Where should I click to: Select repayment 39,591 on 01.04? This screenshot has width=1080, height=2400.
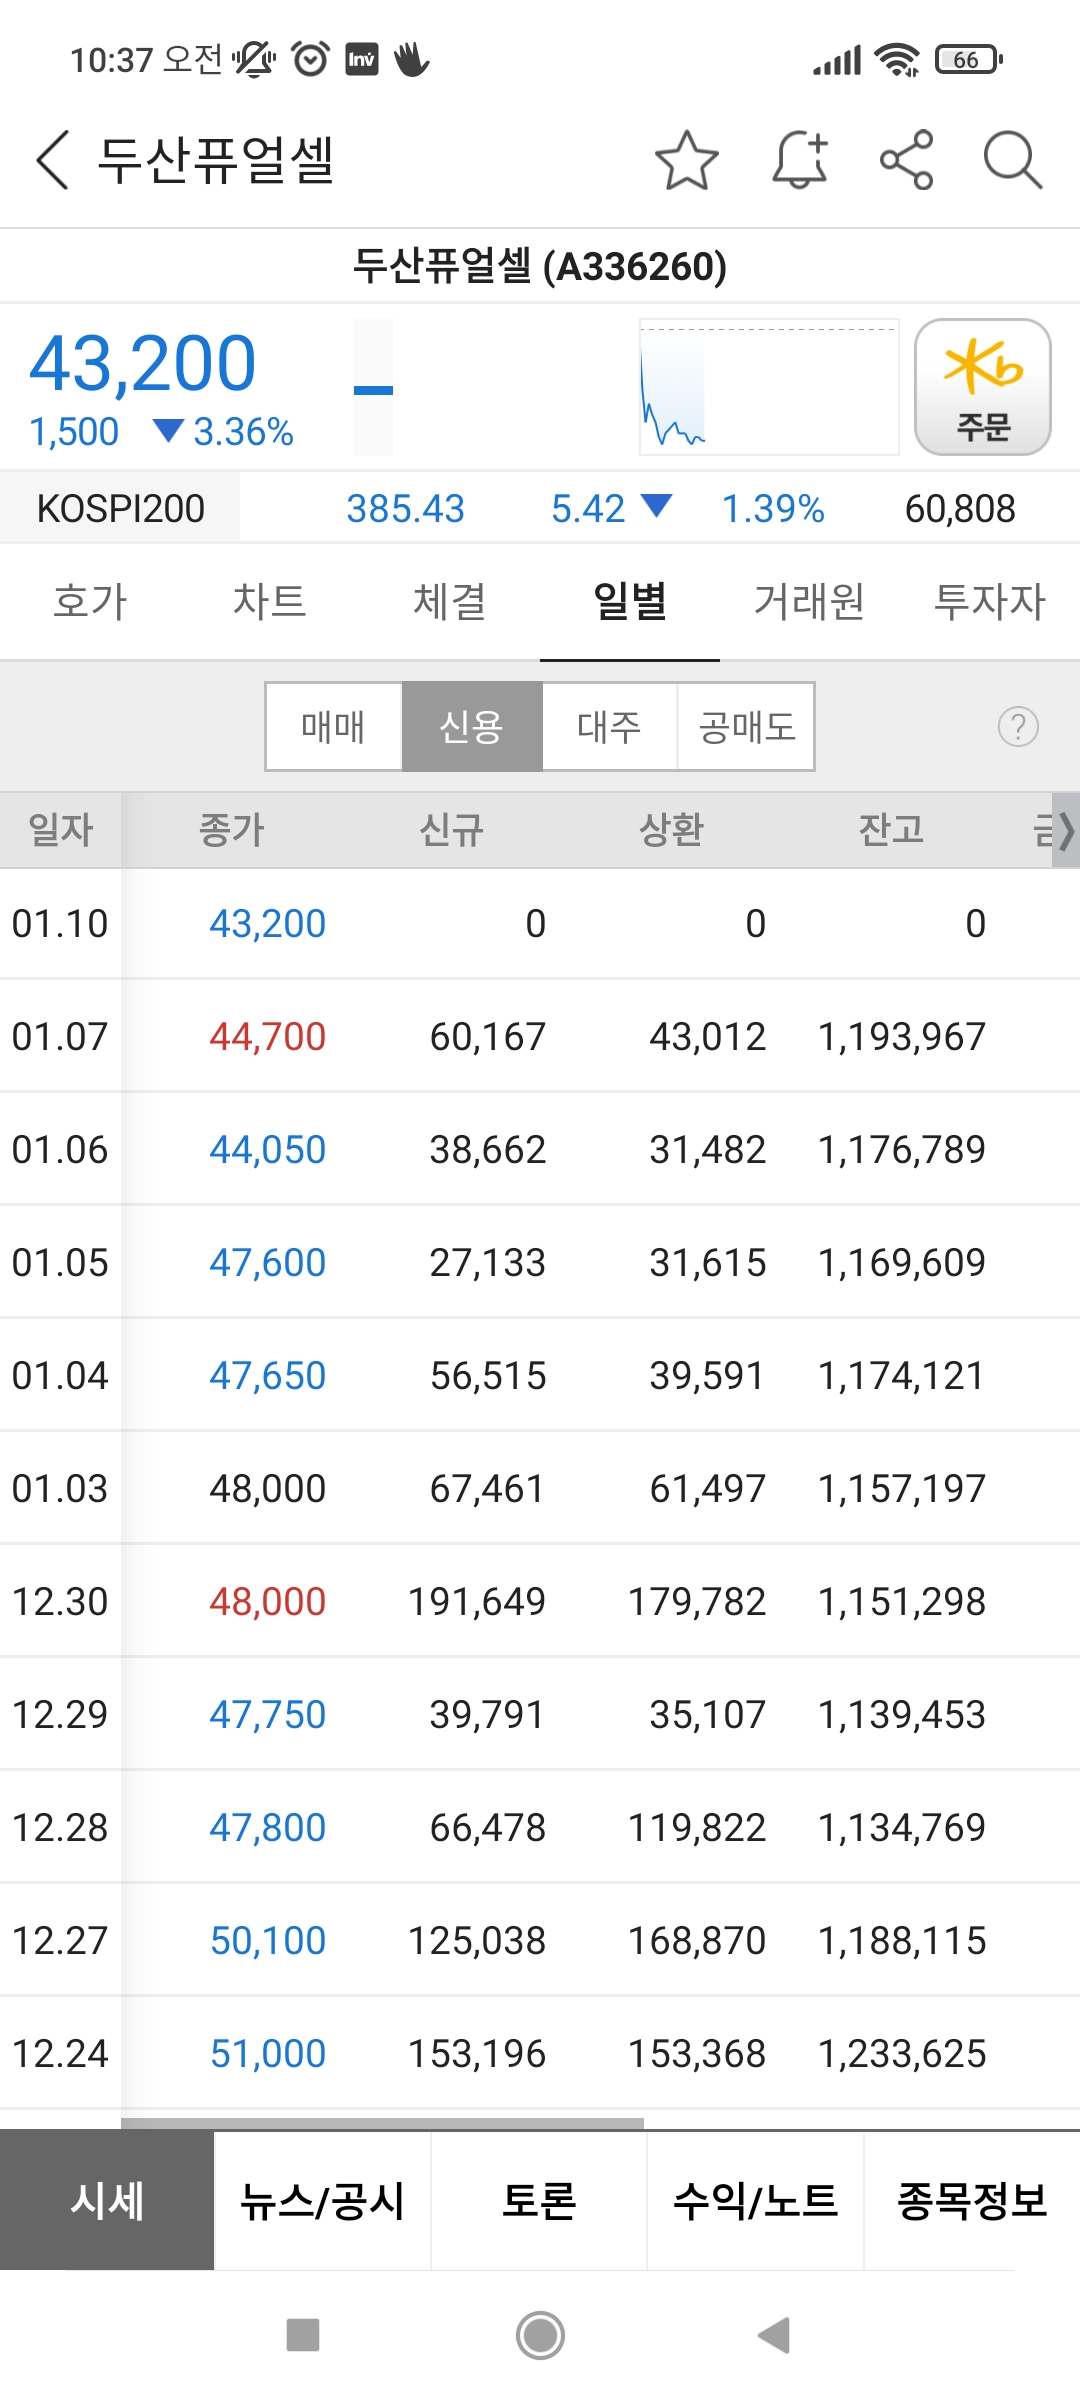click(707, 1376)
